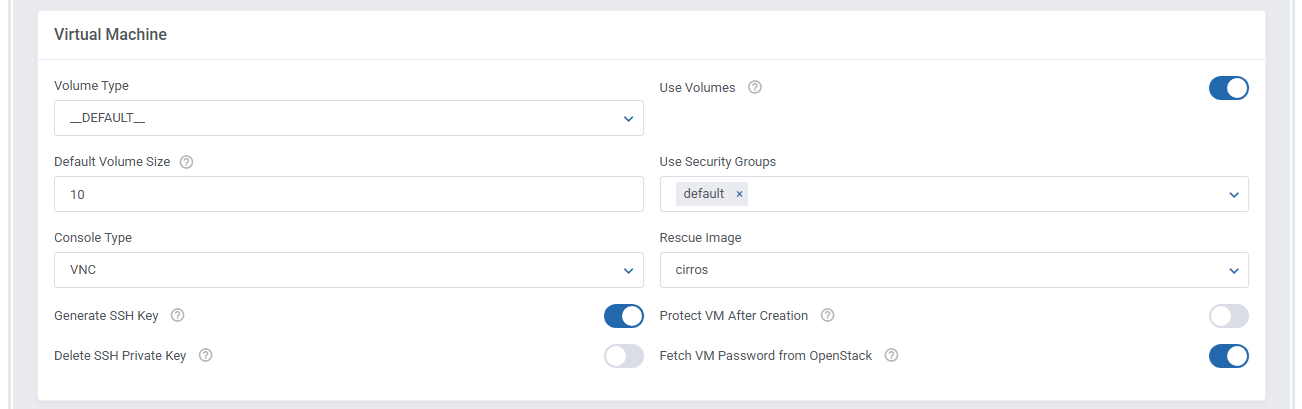Click the Default Volume Size input field
The height and width of the screenshot is (409, 1302).
[x=348, y=194]
